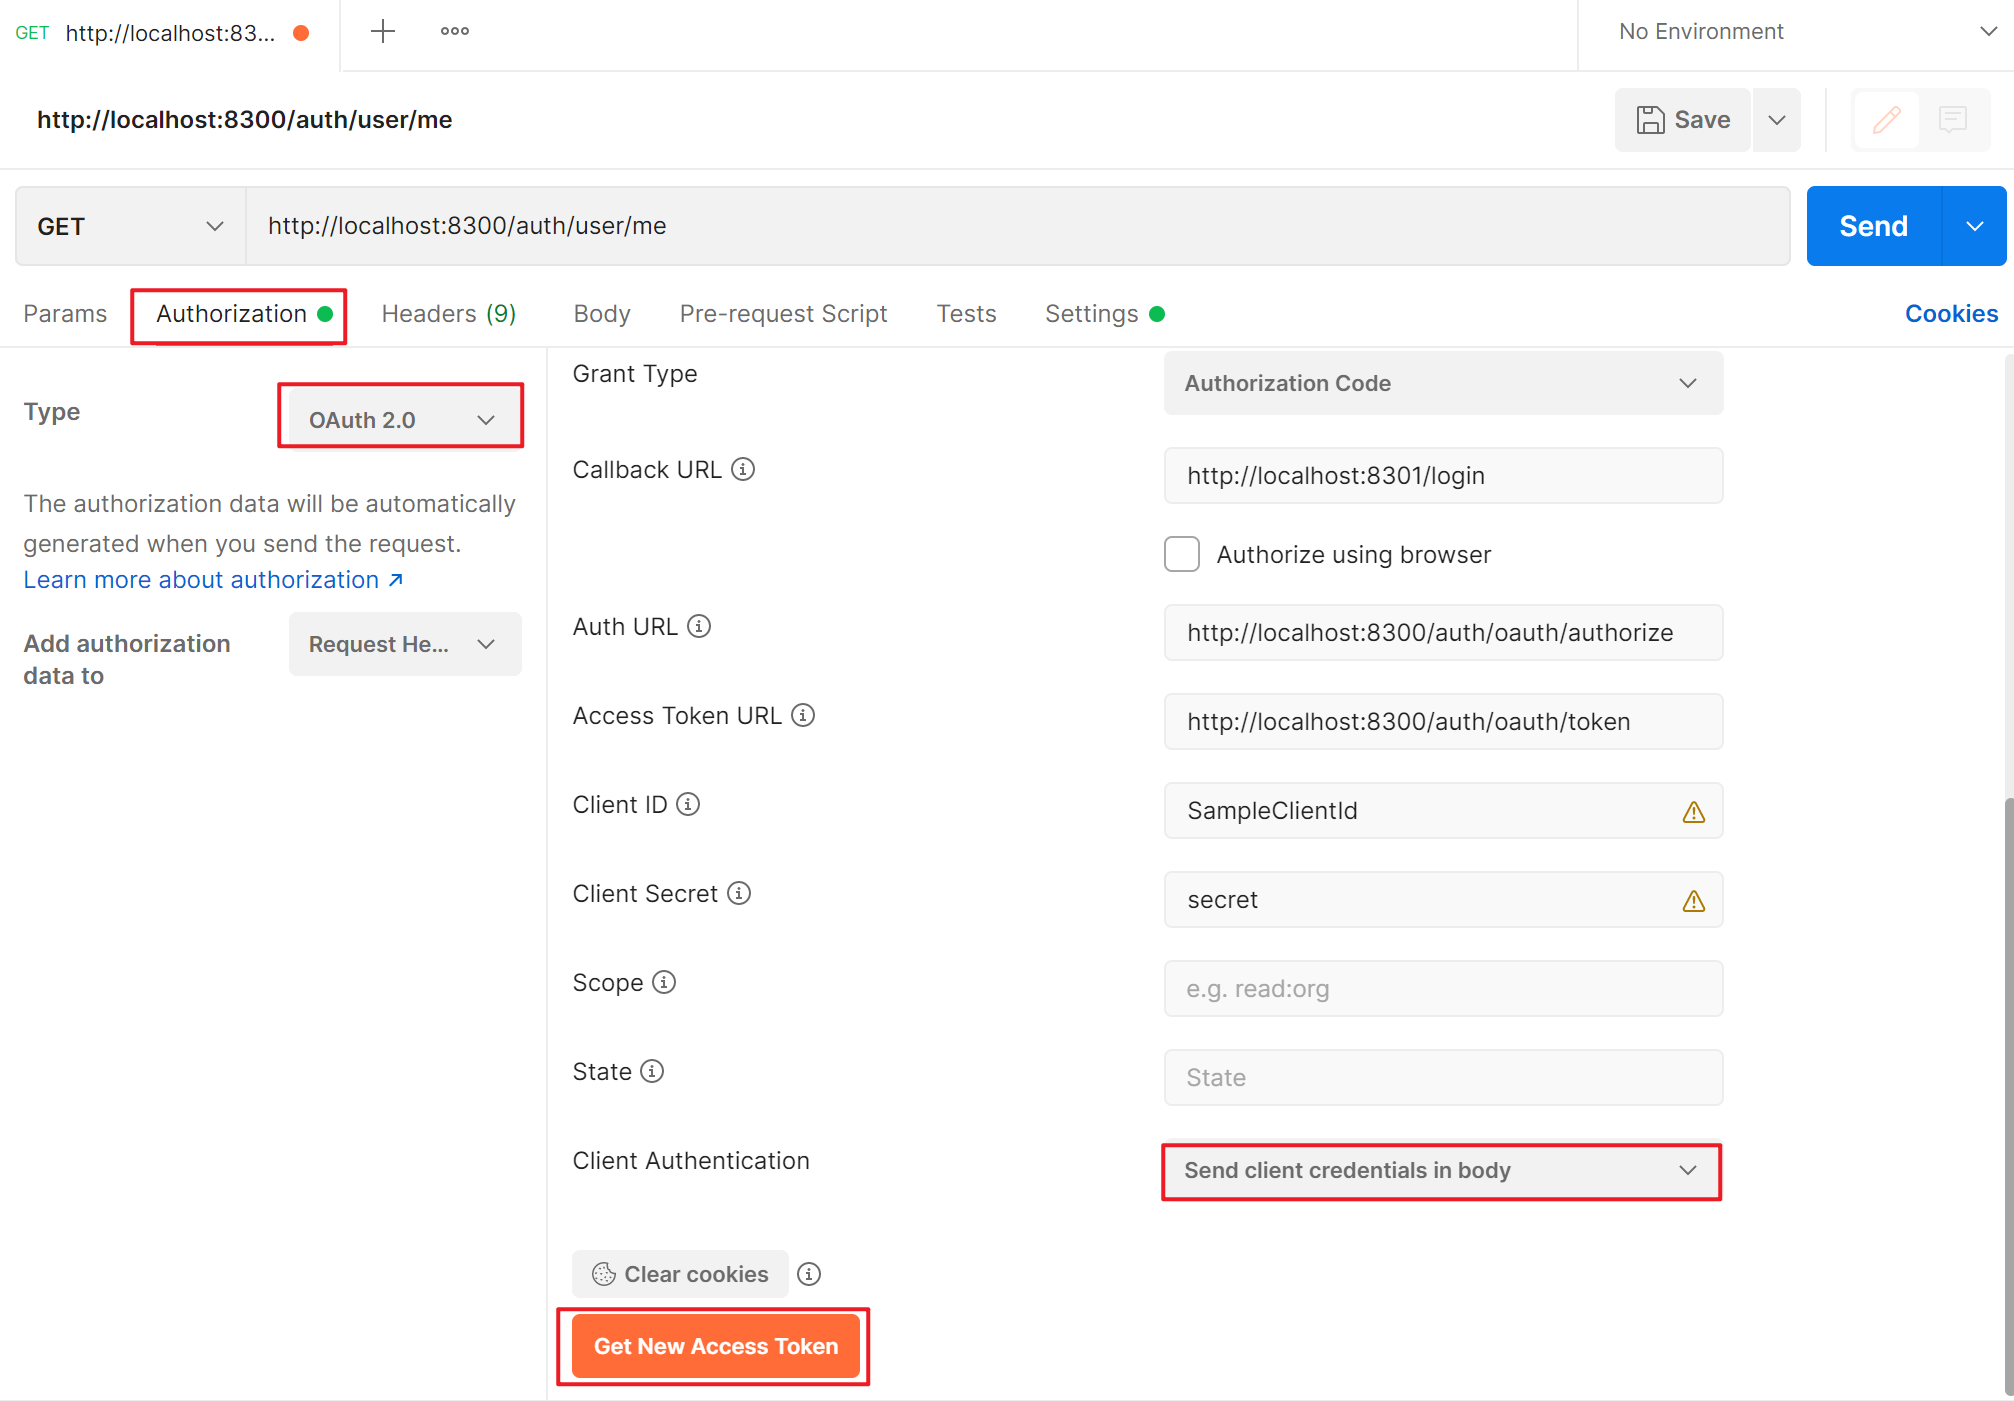Open Grant Type Authorization Code dropdown
2014x1401 pixels.
[x=1442, y=383]
